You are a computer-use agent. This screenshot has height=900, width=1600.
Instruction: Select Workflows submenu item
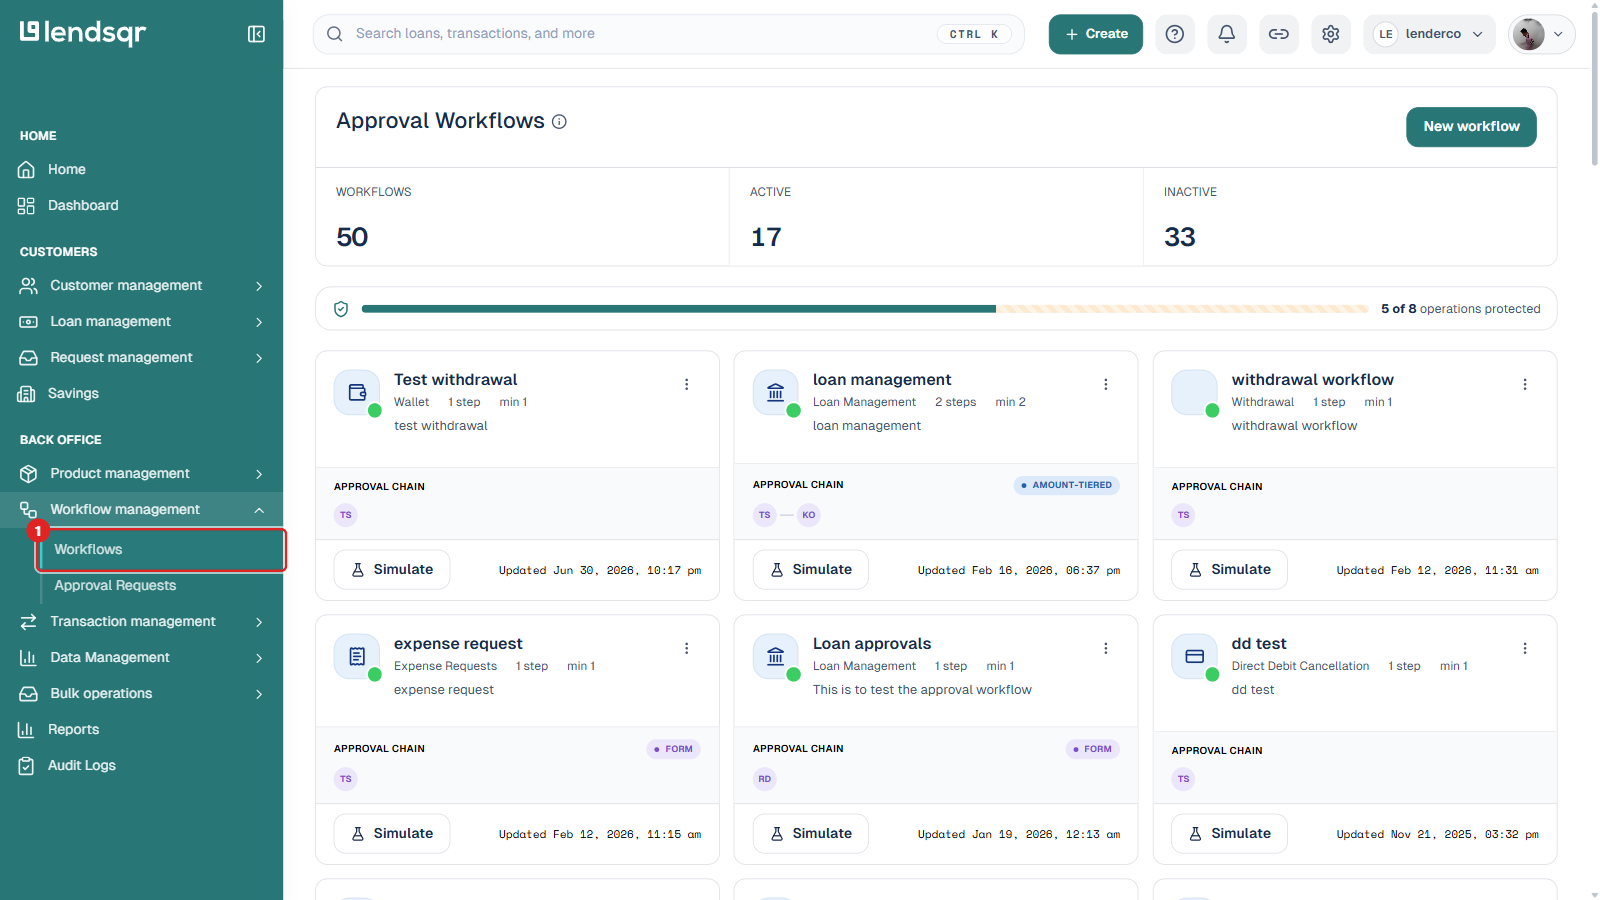161,550
